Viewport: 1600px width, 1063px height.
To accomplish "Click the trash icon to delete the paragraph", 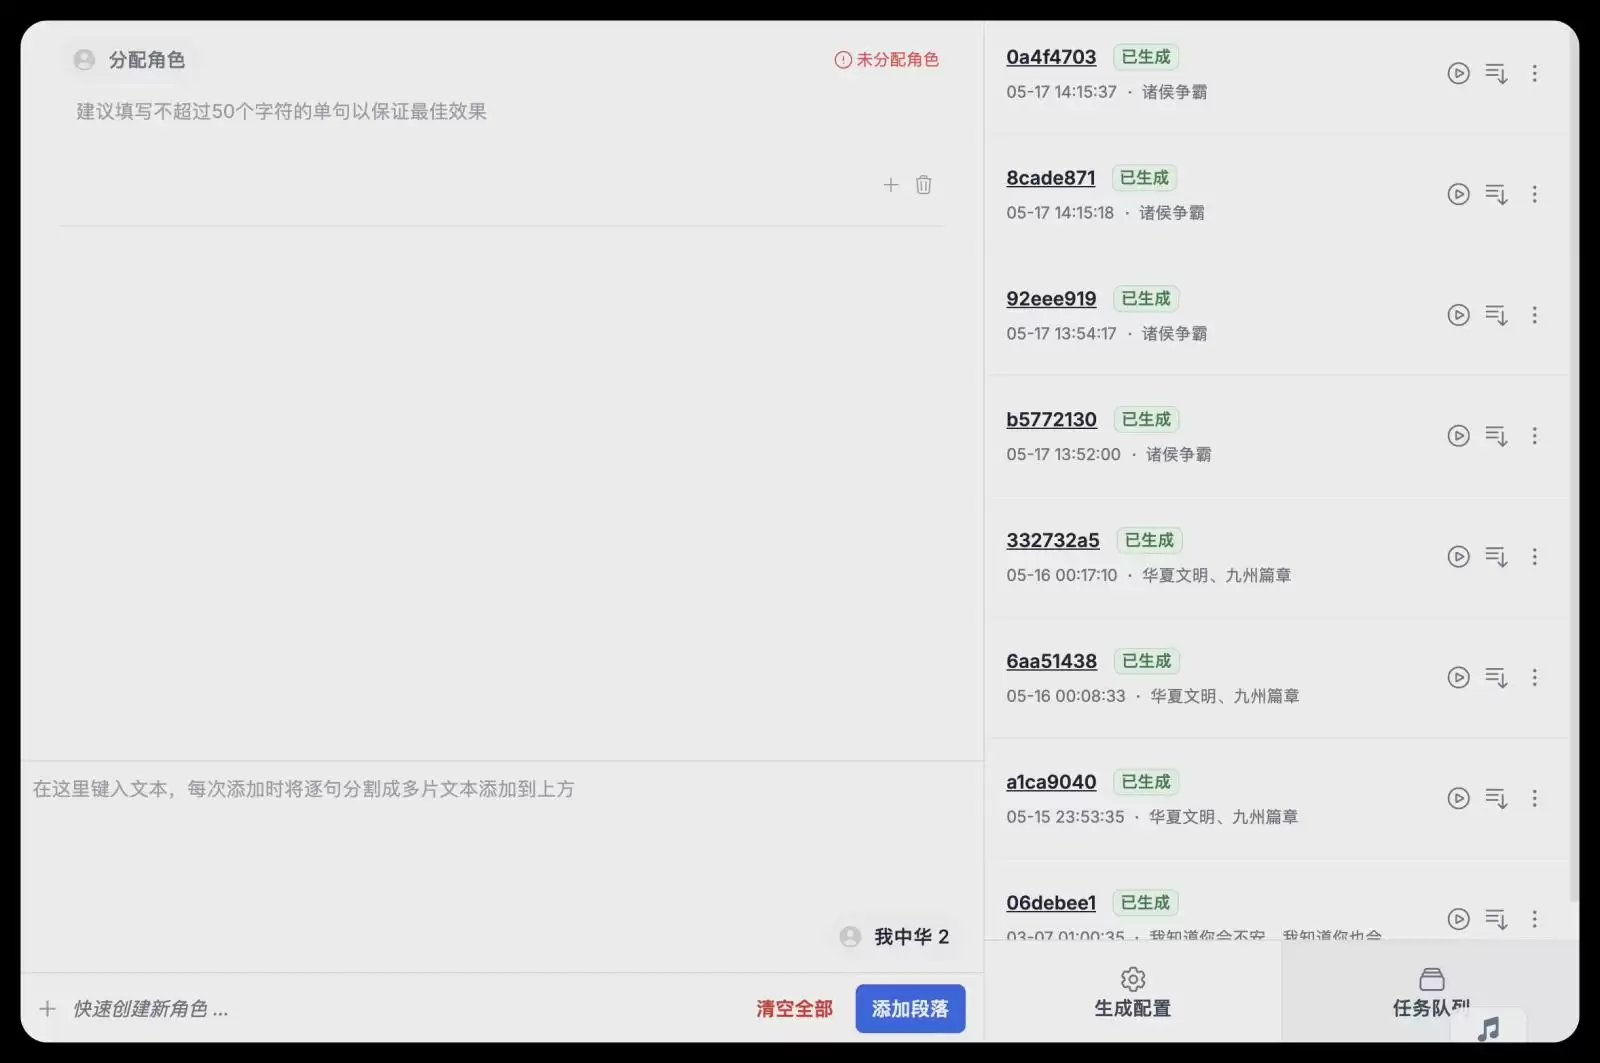I will [x=923, y=184].
